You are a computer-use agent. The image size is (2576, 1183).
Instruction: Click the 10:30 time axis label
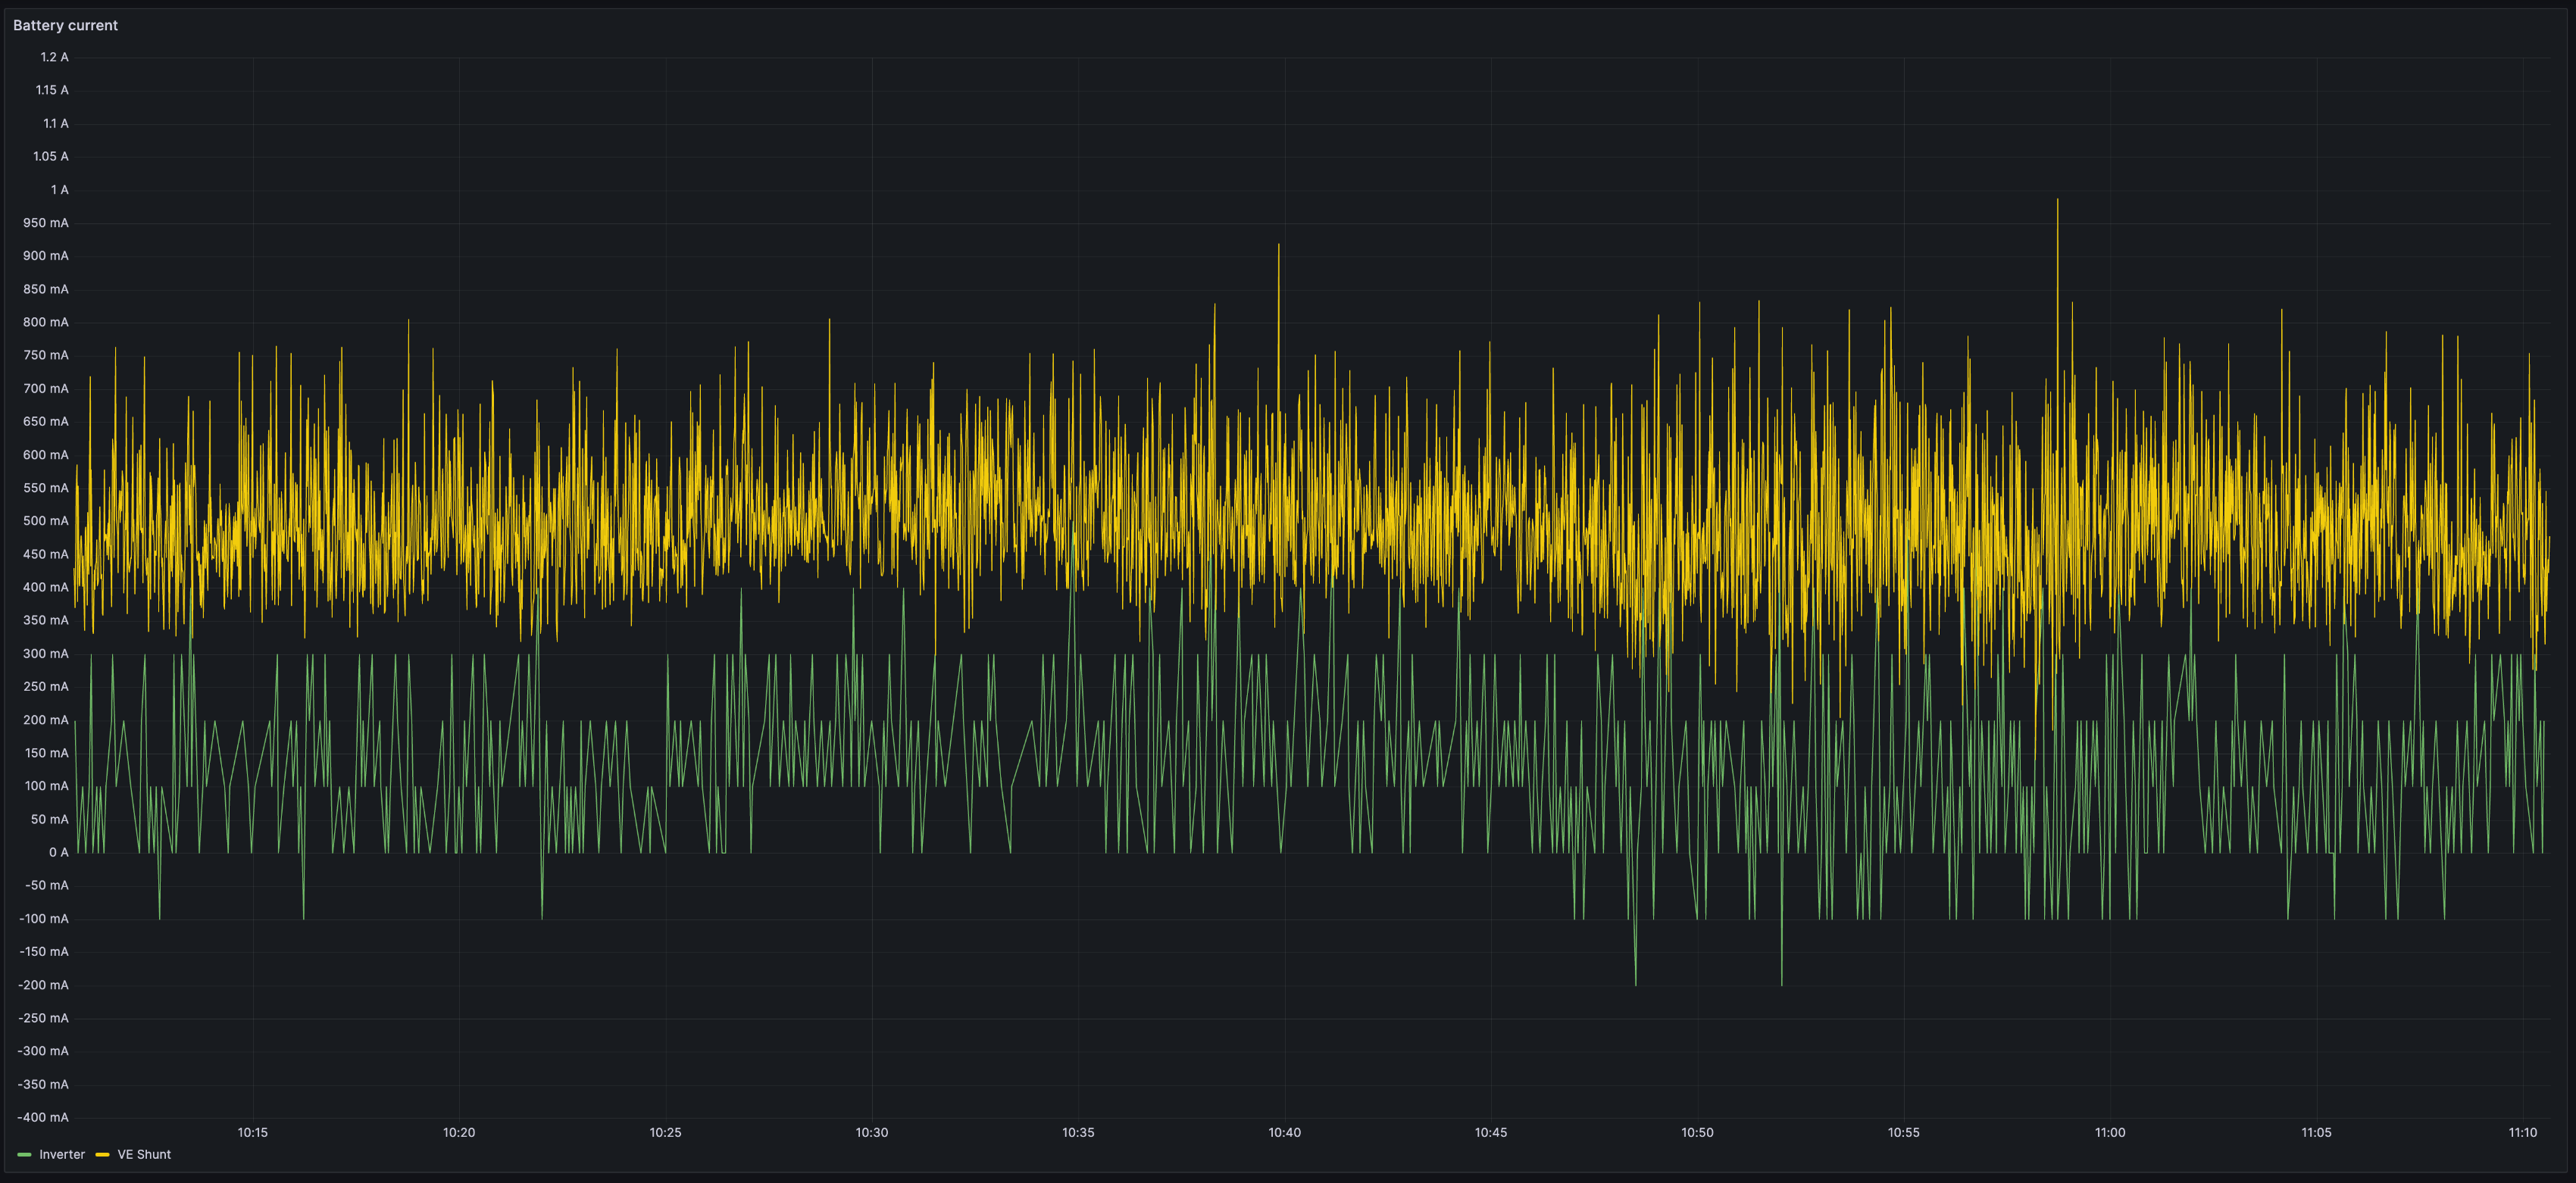click(x=872, y=1132)
